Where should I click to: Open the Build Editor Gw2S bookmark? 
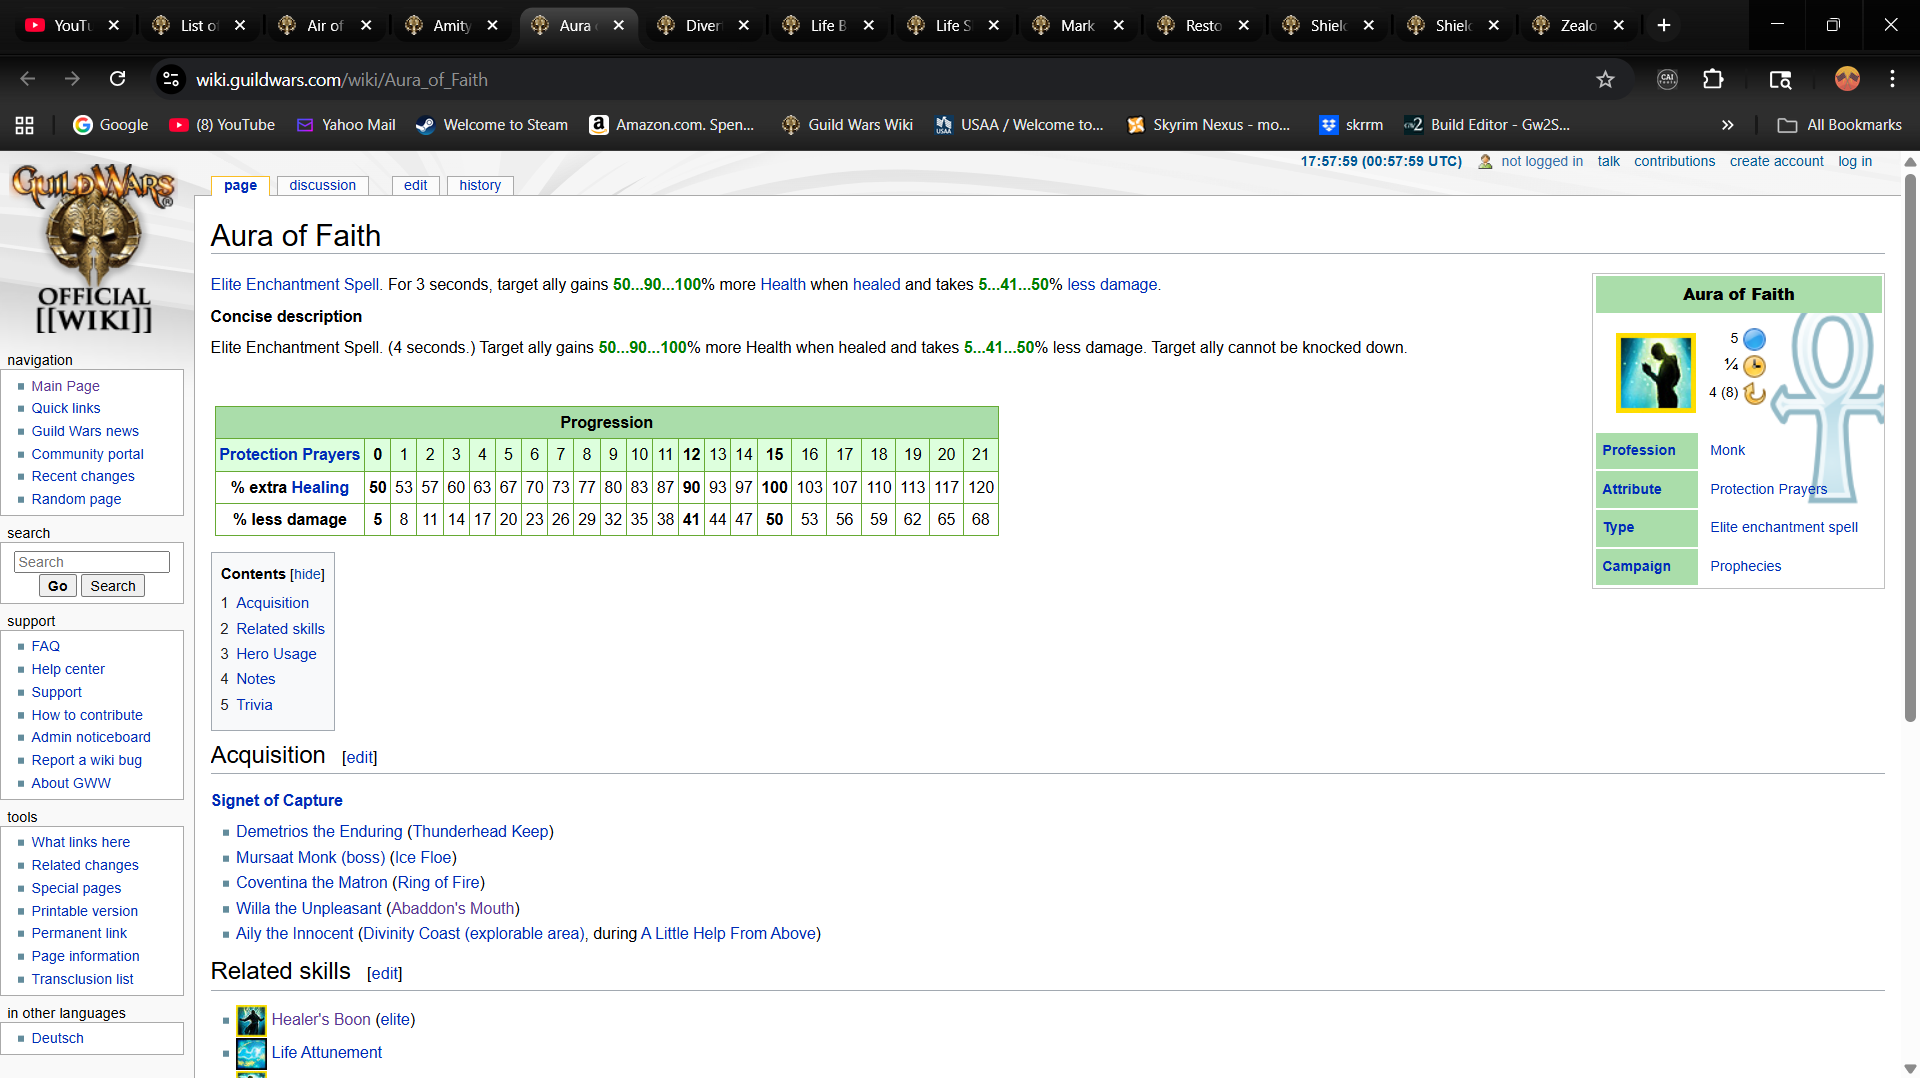[x=1487, y=125]
